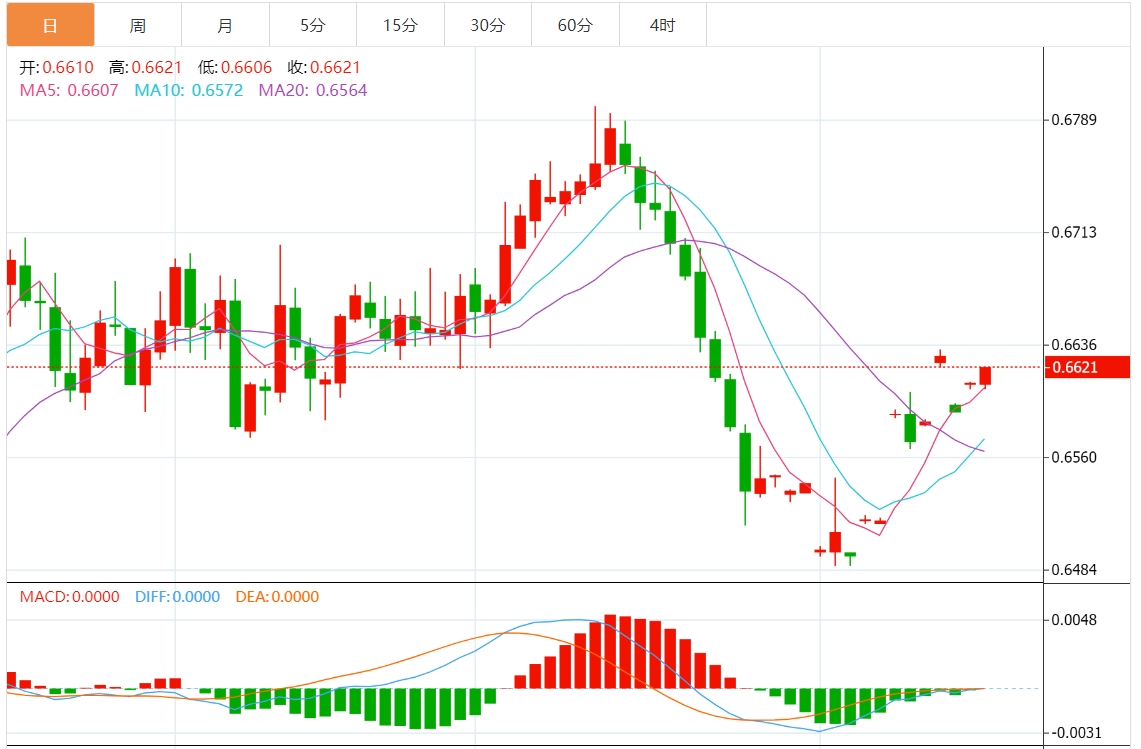Select the 日 daily timeframe tab

coord(50,25)
